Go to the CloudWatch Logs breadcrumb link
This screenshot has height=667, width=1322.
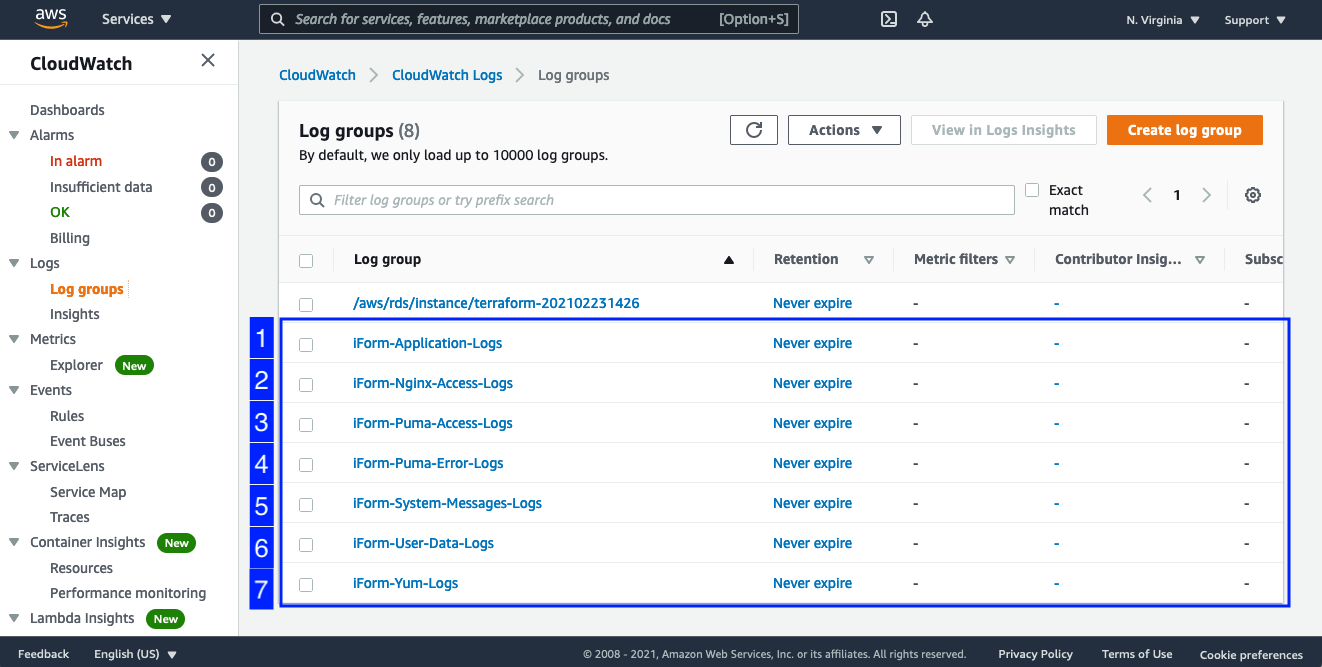(447, 75)
